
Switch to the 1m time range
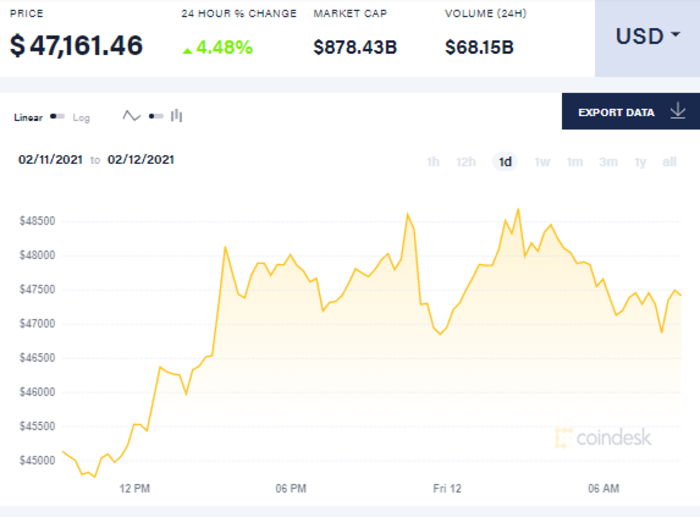[574, 162]
